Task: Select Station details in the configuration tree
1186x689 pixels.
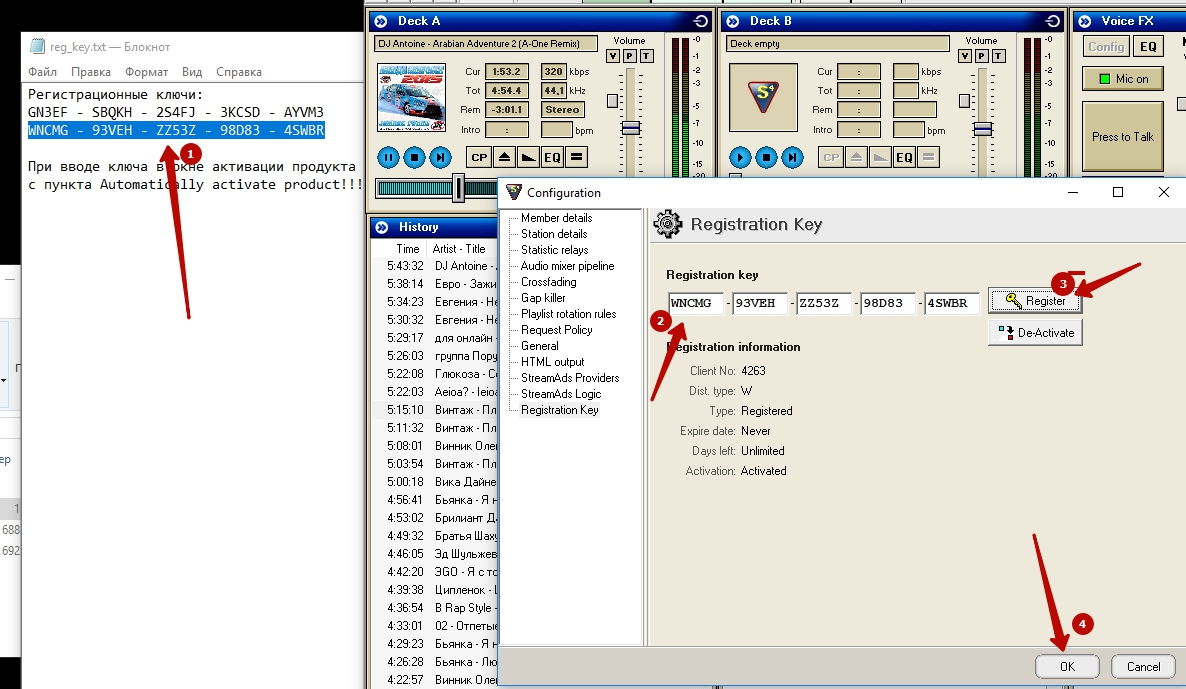Action: [x=554, y=234]
